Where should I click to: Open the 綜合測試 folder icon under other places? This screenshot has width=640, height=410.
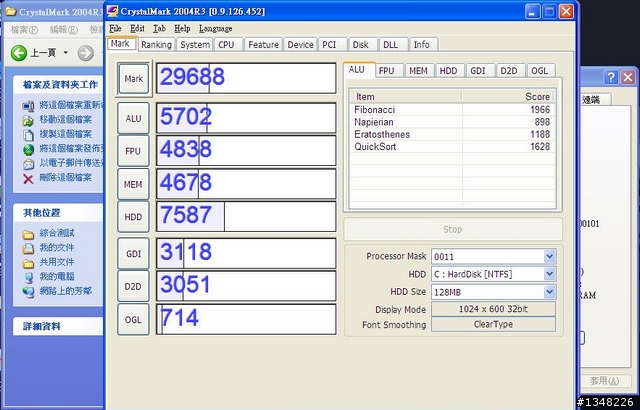(28, 234)
